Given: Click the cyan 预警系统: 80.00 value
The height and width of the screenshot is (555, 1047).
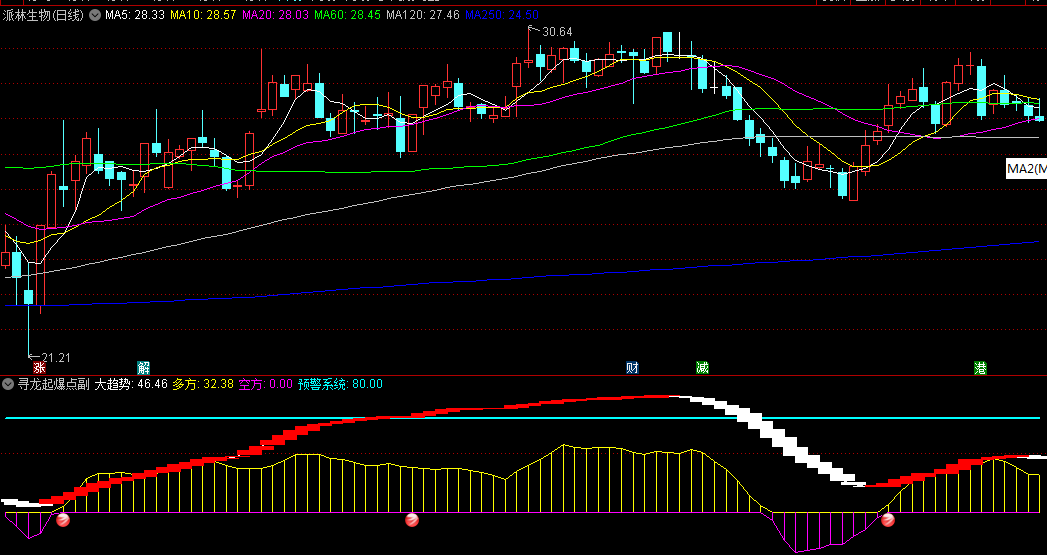Looking at the screenshot, I should coord(340,384).
